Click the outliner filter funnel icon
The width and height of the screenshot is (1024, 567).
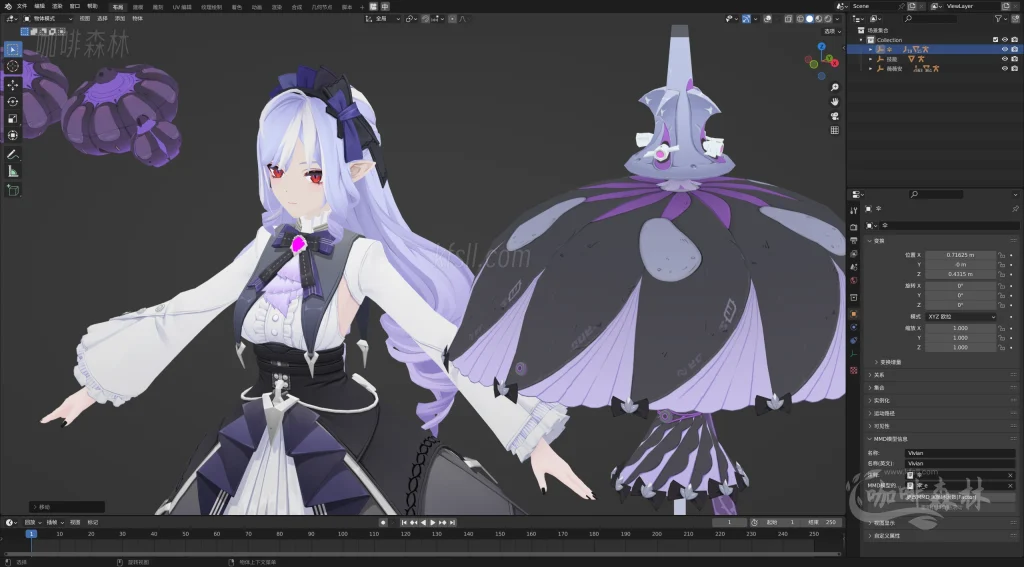click(x=999, y=19)
